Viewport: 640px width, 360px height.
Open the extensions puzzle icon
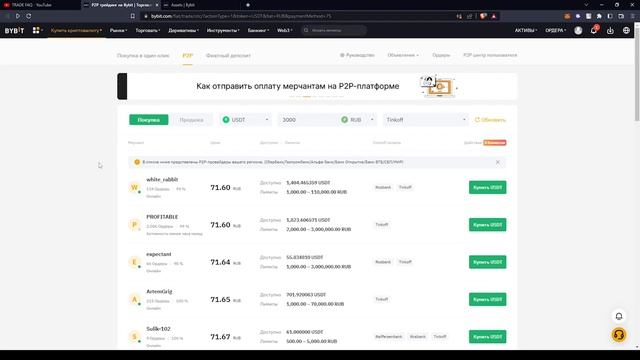(599, 16)
